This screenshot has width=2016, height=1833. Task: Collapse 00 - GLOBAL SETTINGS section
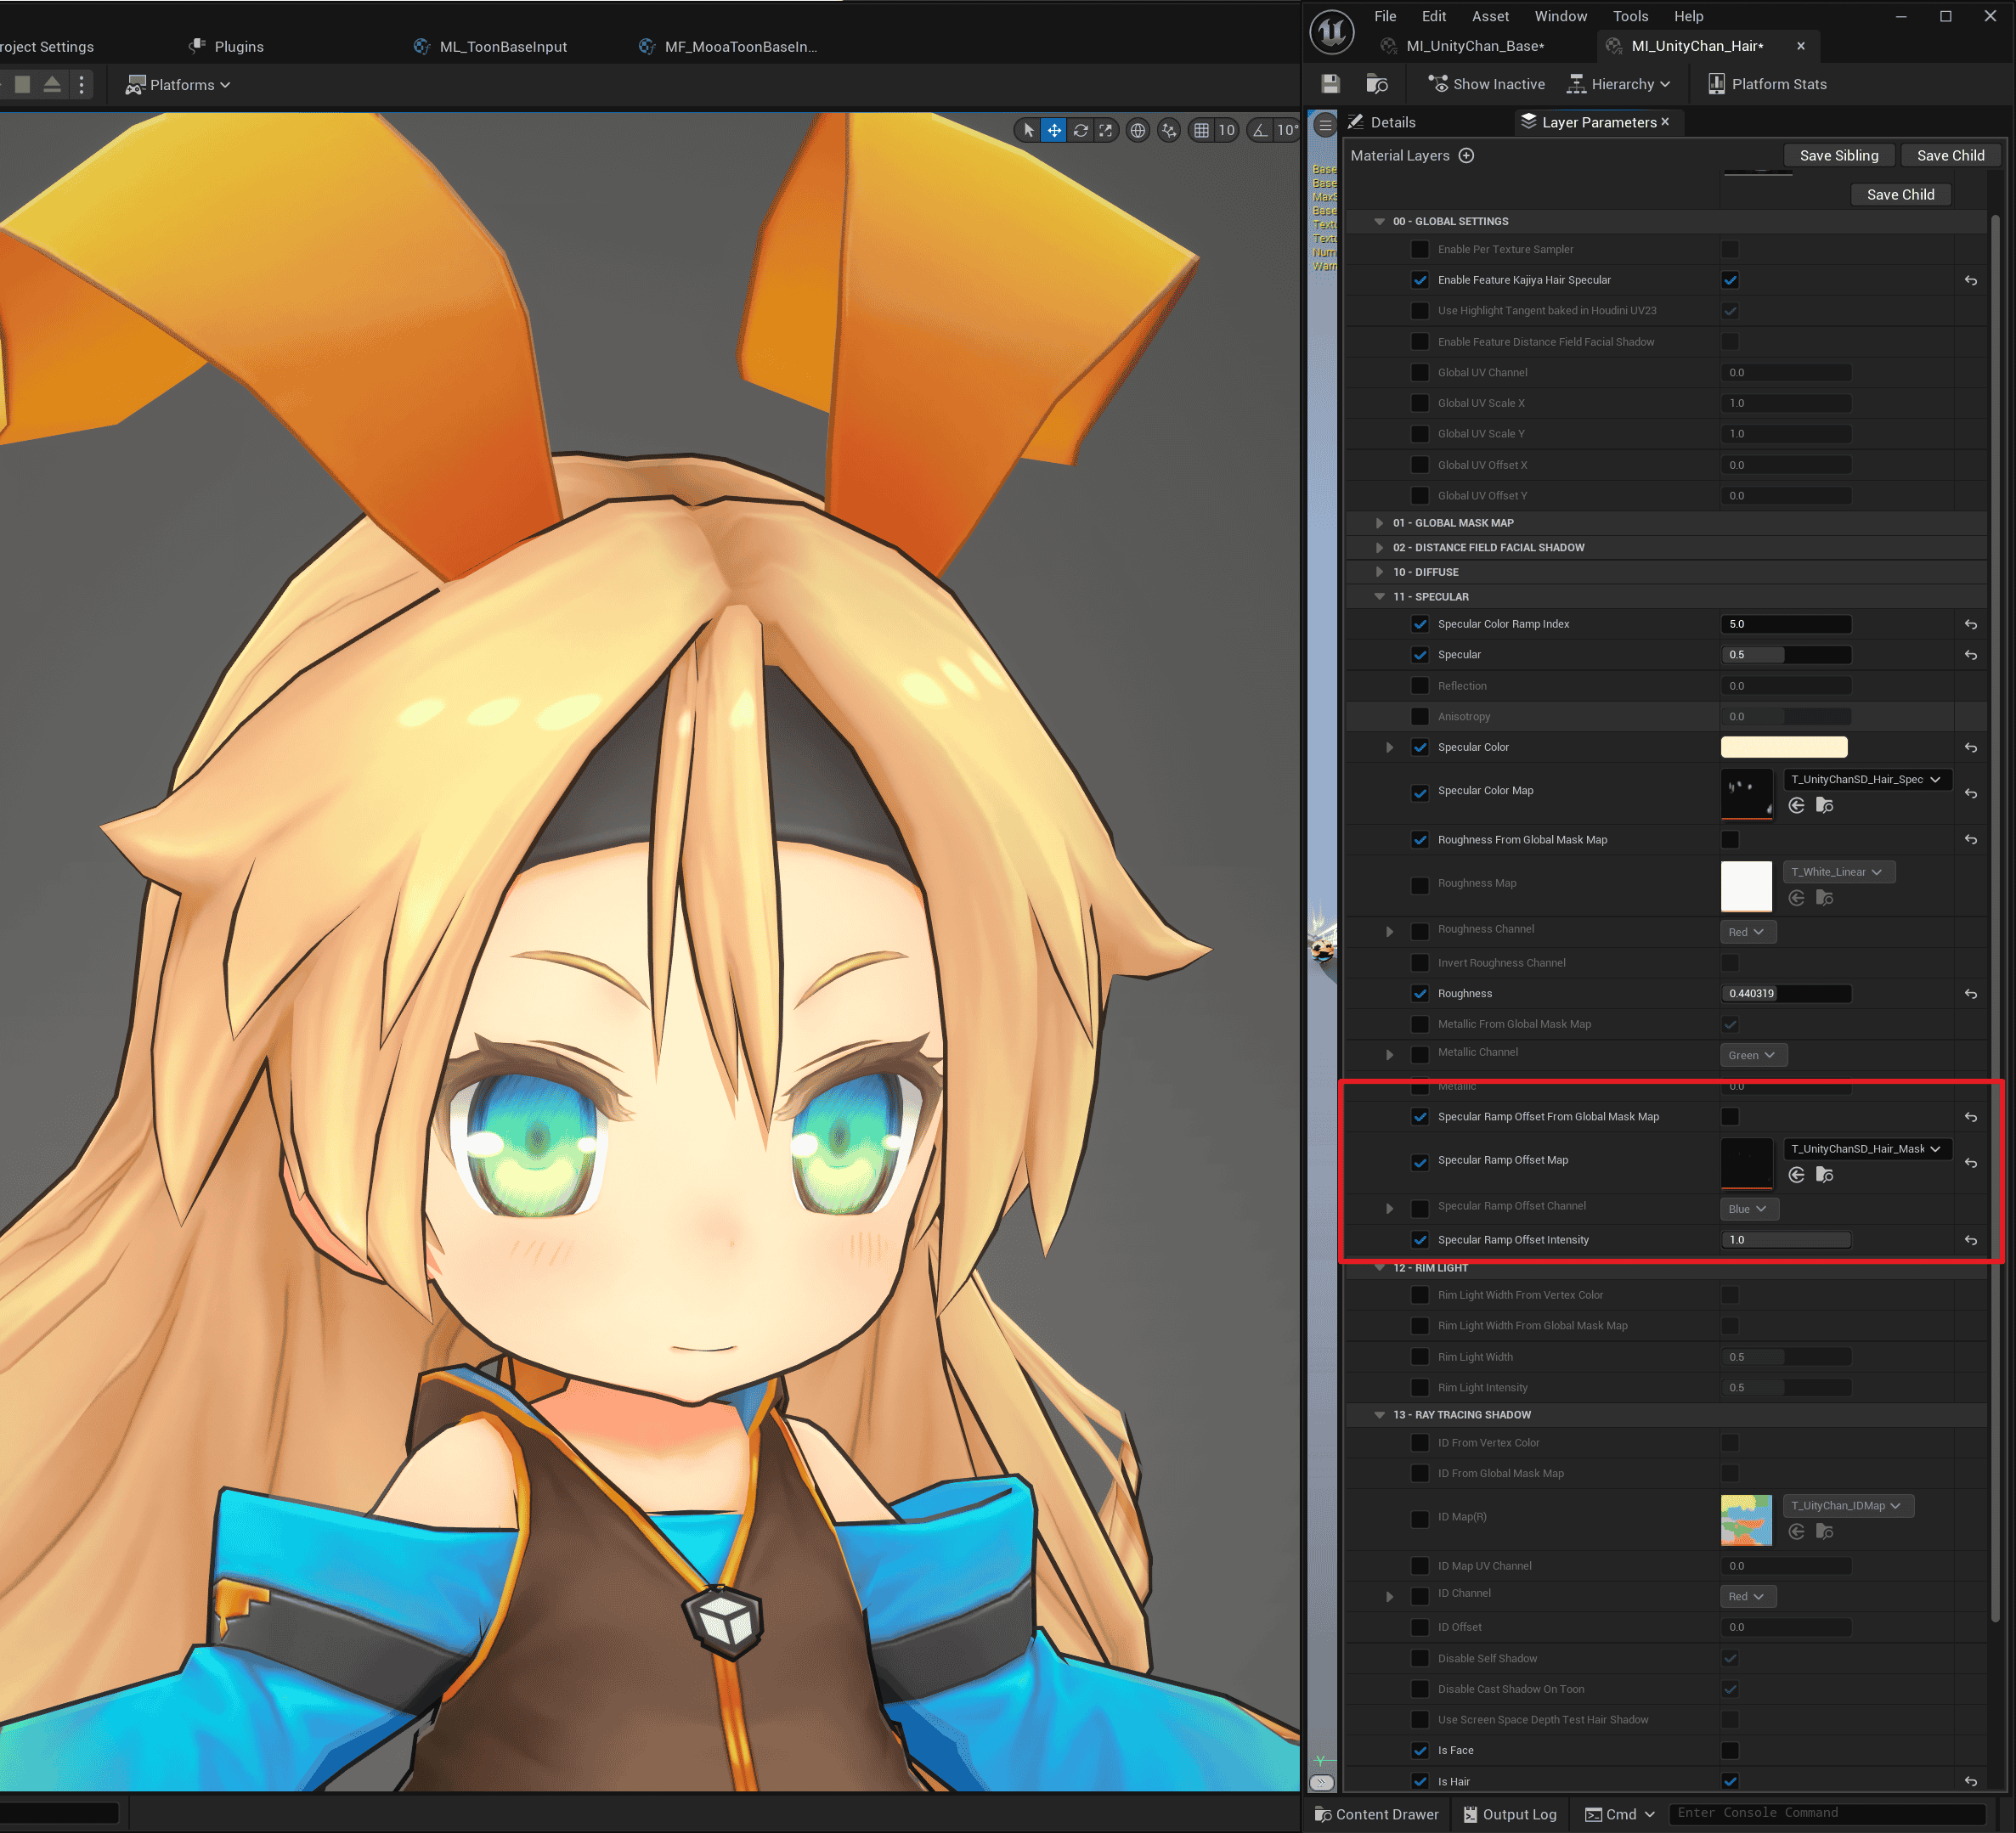click(1379, 221)
